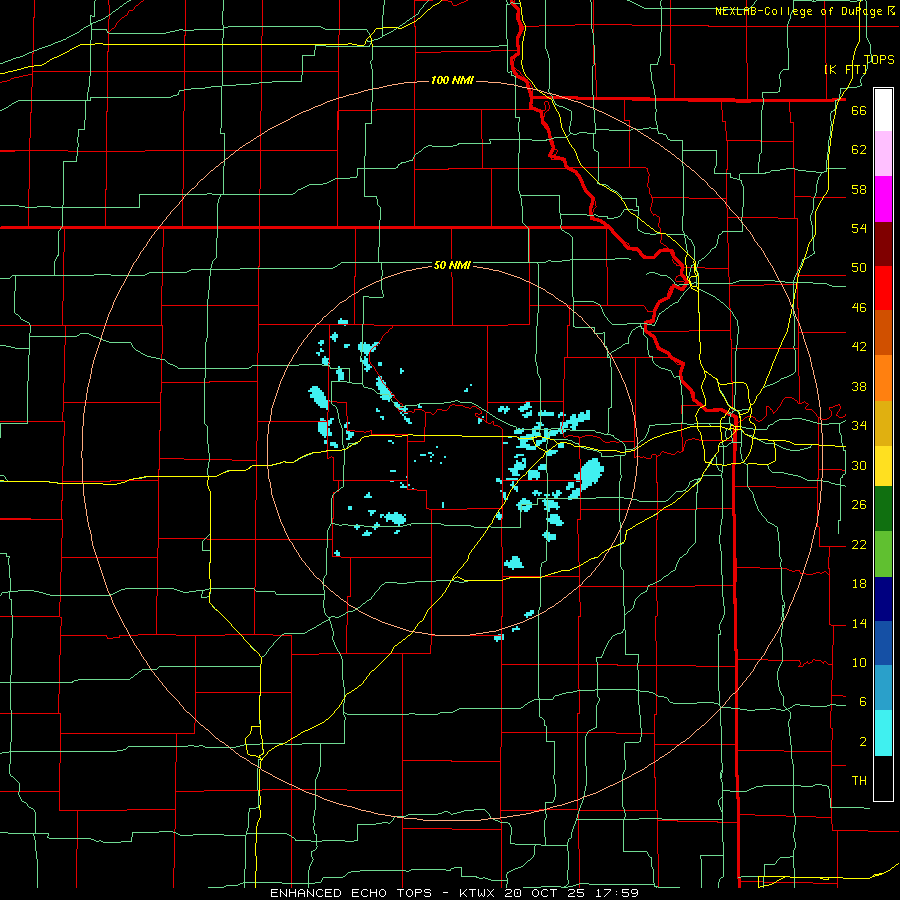900x900 pixels.
Task: Click the 62 value on the legend
Action: click(x=859, y=150)
